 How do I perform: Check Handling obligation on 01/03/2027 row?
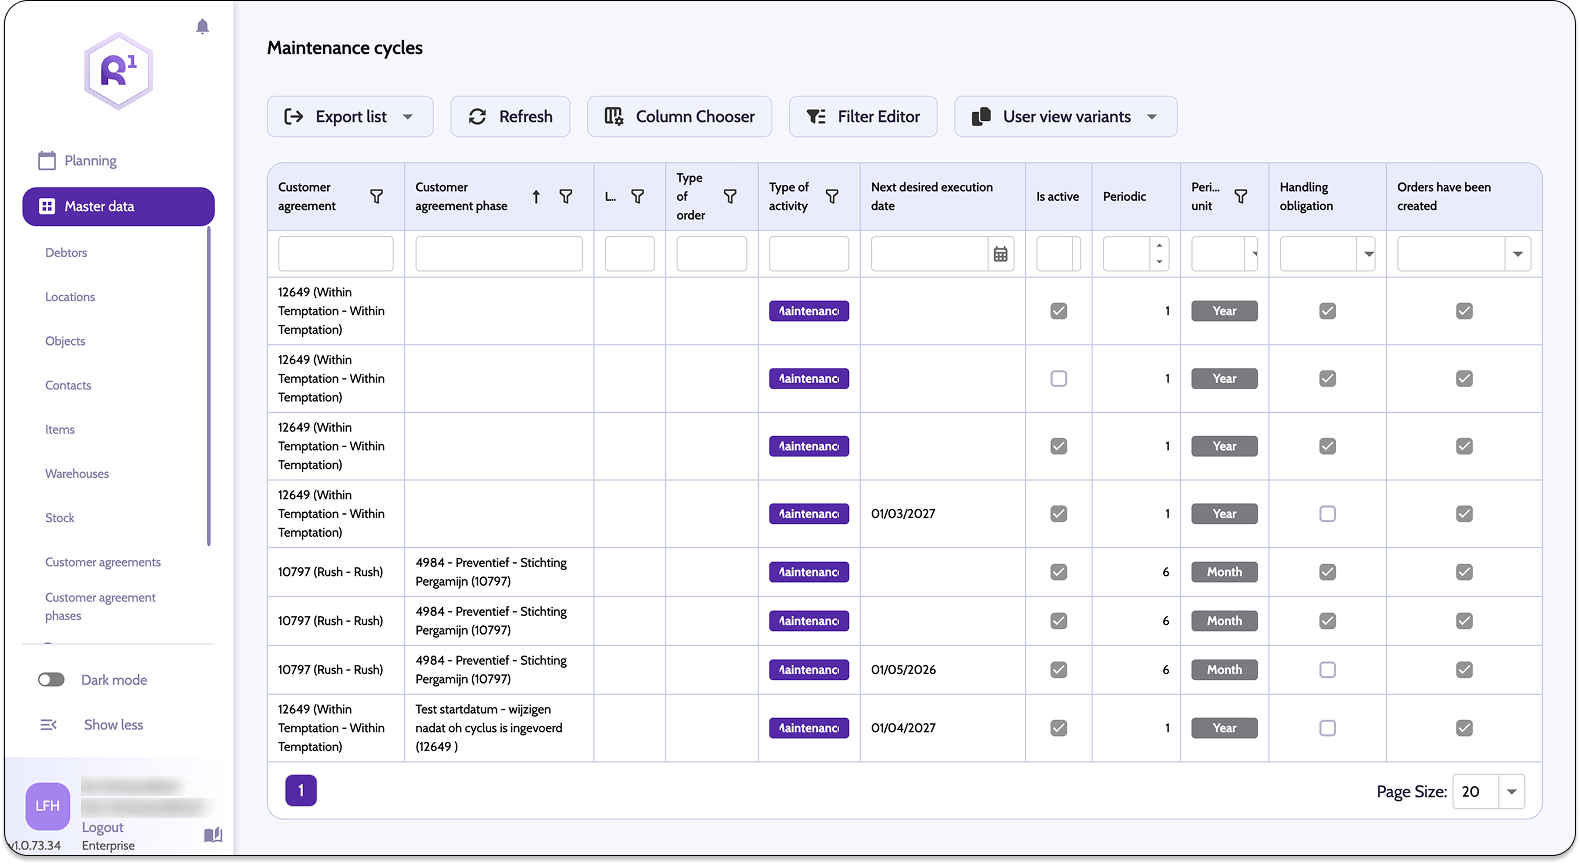[1327, 514]
